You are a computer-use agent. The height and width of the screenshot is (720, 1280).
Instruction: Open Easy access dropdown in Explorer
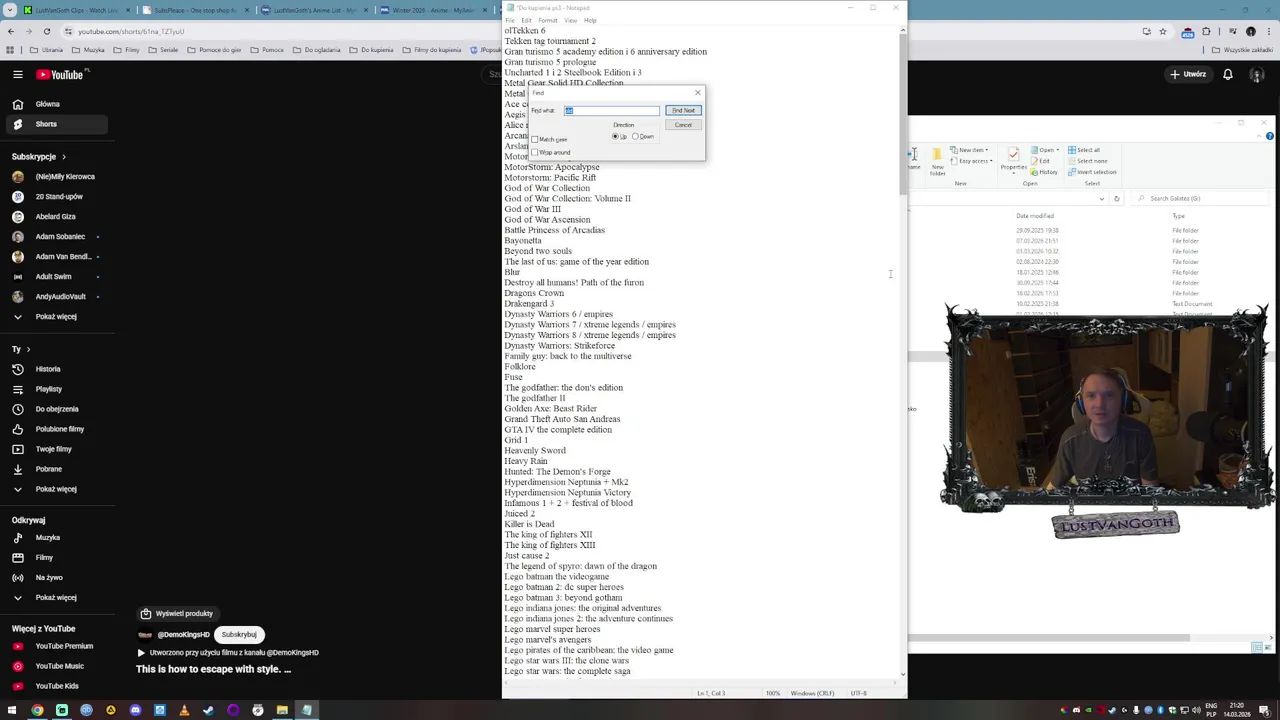(x=973, y=161)
